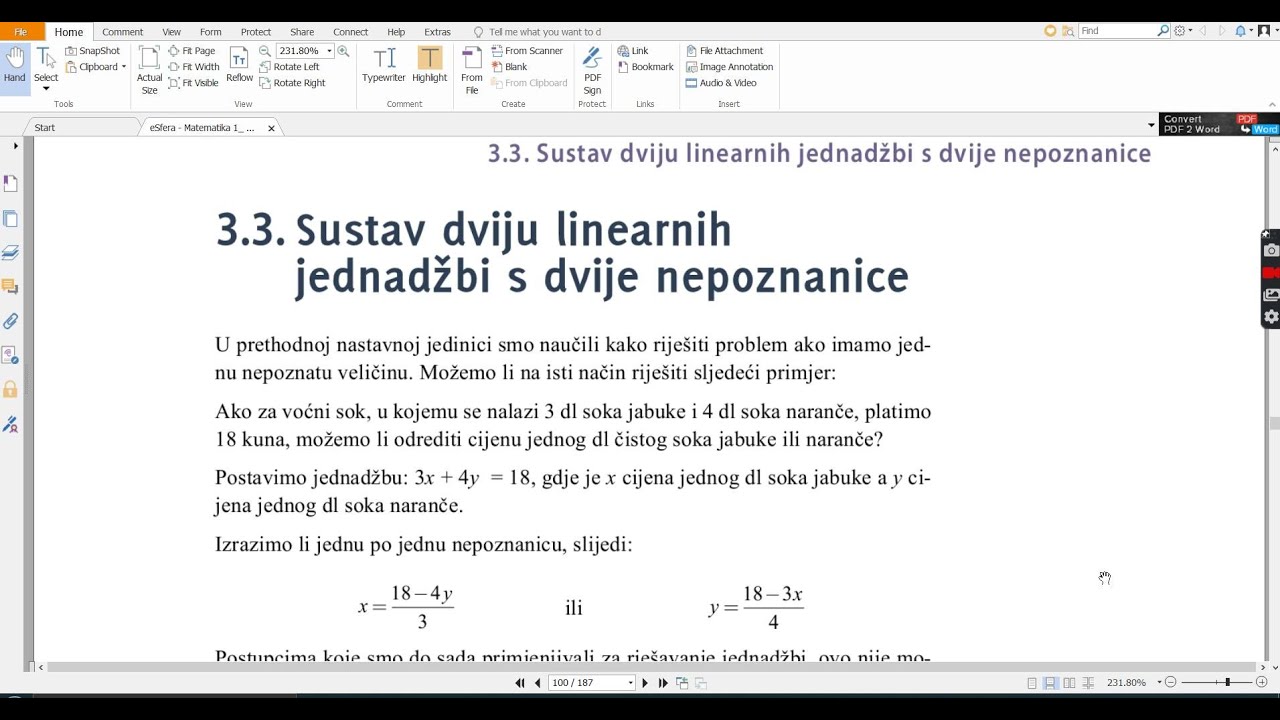1280x720 pixels.
Task: Insert Audio & Video
Action: tap(721, 83)
